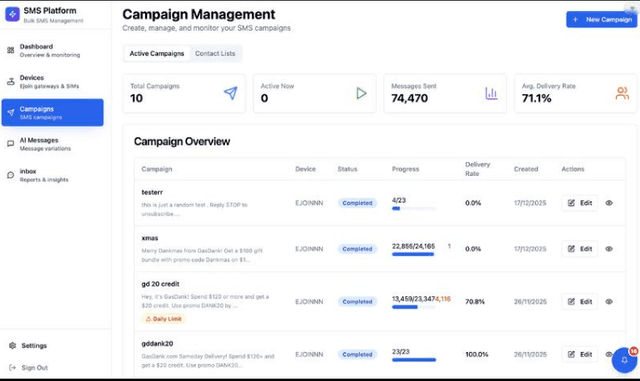This screenshot has width=640, height=381.
Task: Open Dashboard in the sidebar
Action: pyautogui.click(x=52, y=50)
